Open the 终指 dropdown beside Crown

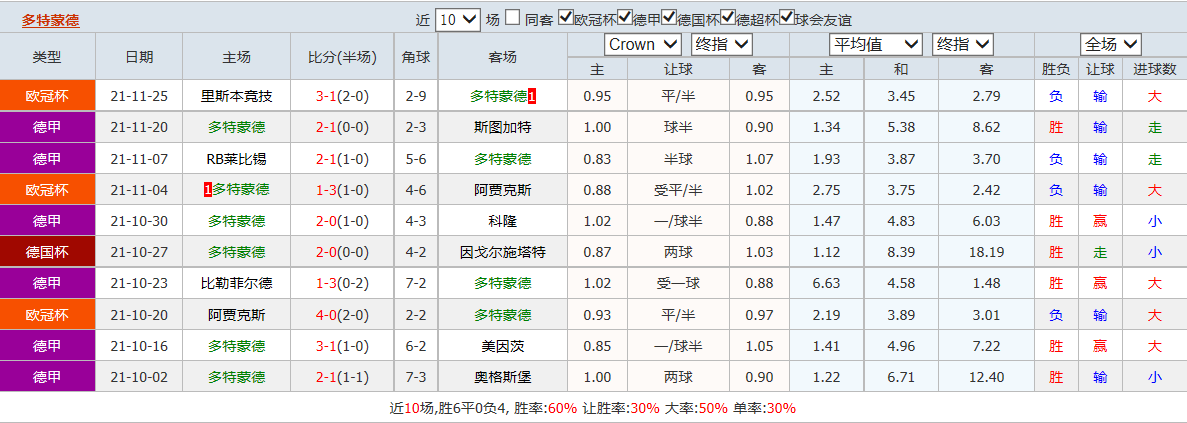tap(721, 45)
